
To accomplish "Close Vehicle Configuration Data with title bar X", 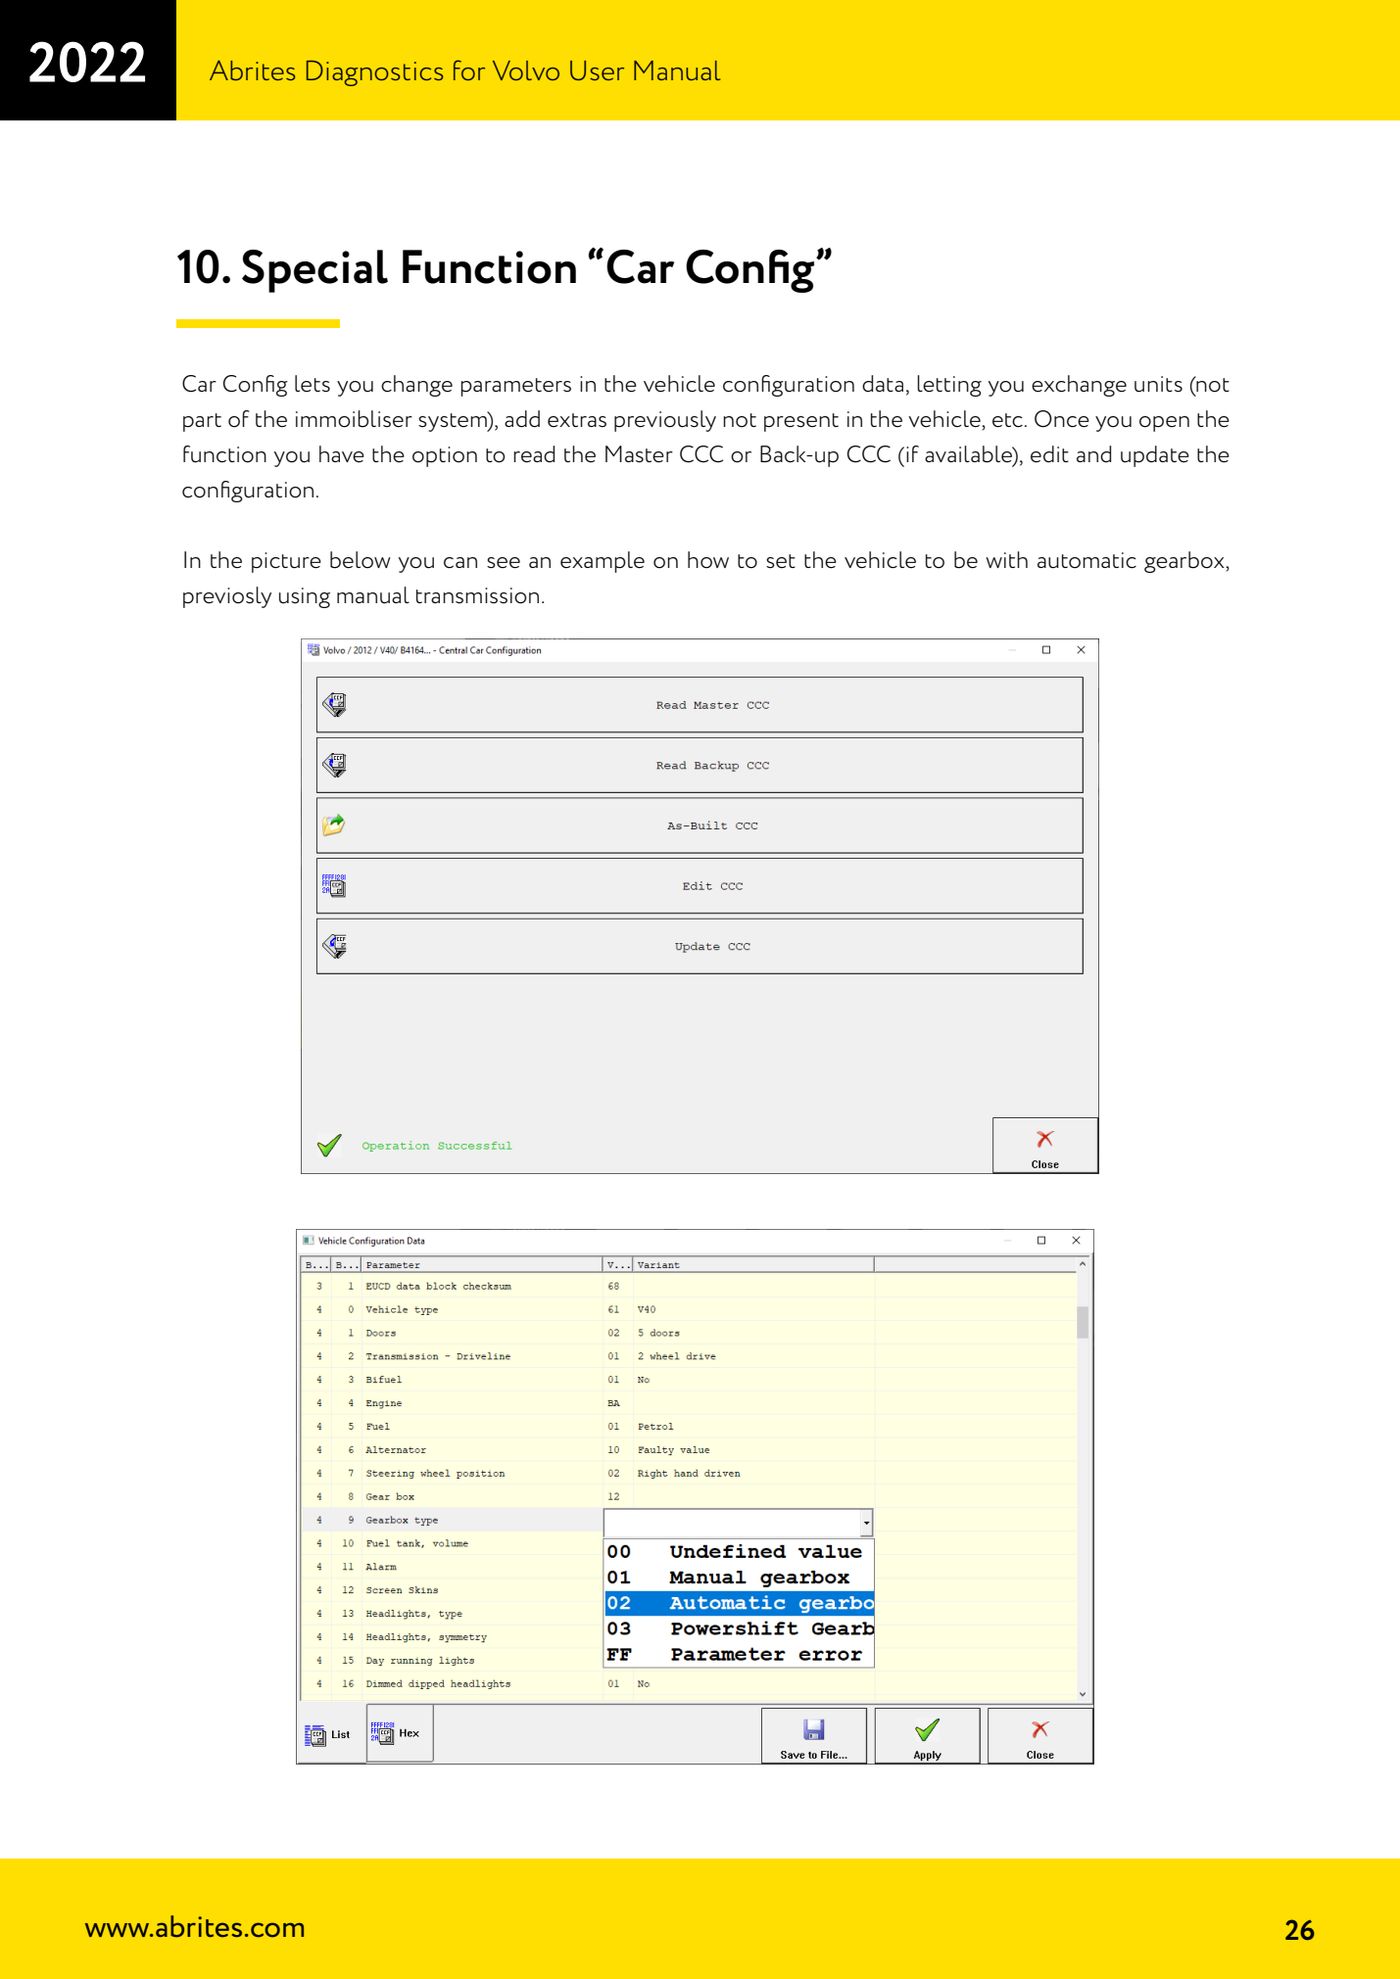I will coord(1076,1241).
